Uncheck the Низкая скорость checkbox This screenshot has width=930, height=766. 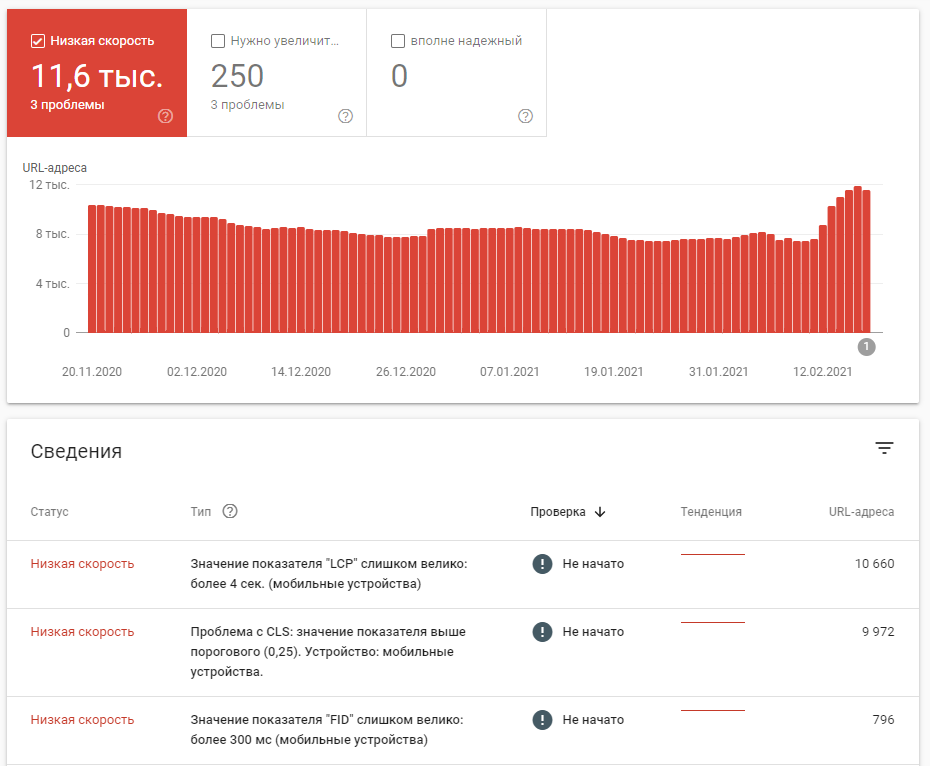pos(38,41)
